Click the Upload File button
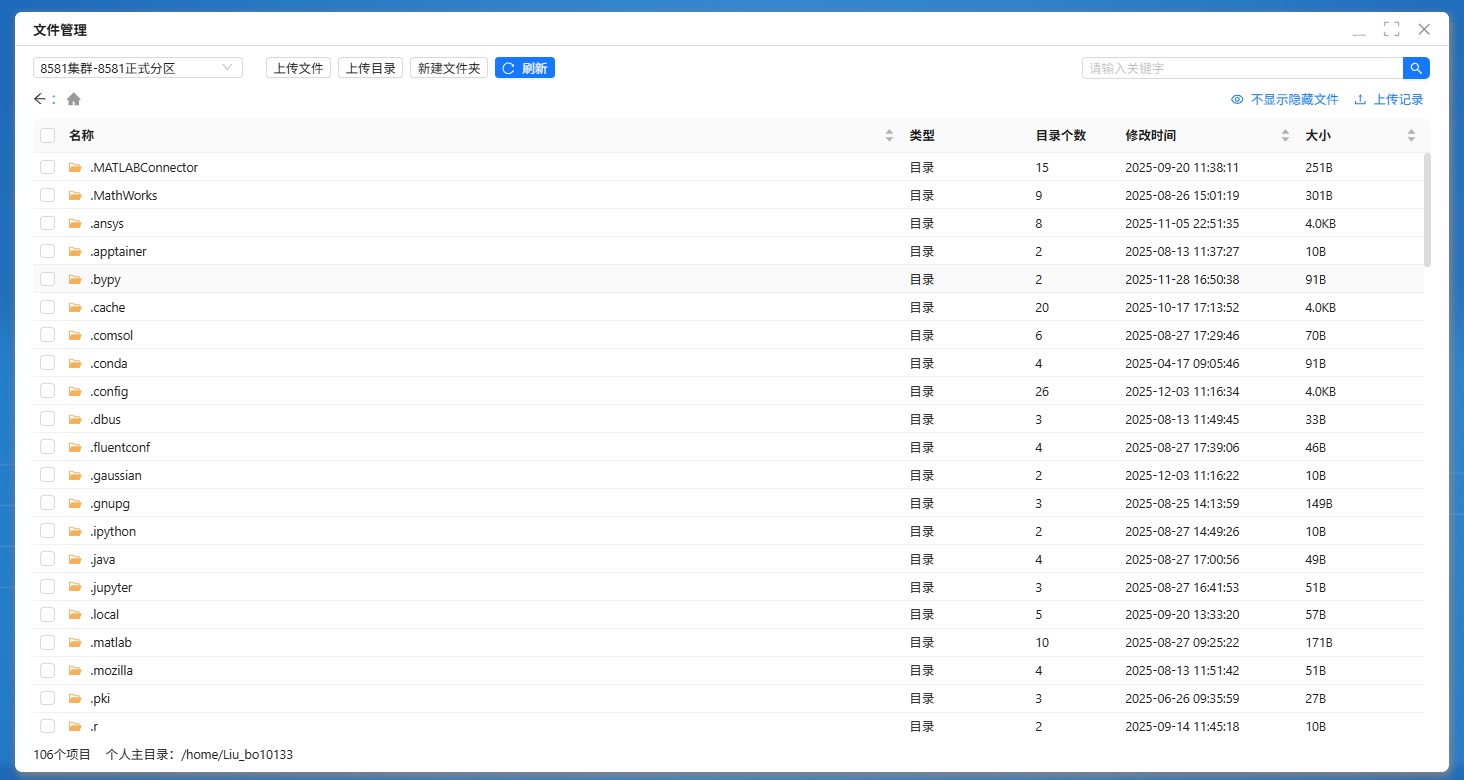The image size is (1464, 780). pyautogui.click(x=298, y=68)
